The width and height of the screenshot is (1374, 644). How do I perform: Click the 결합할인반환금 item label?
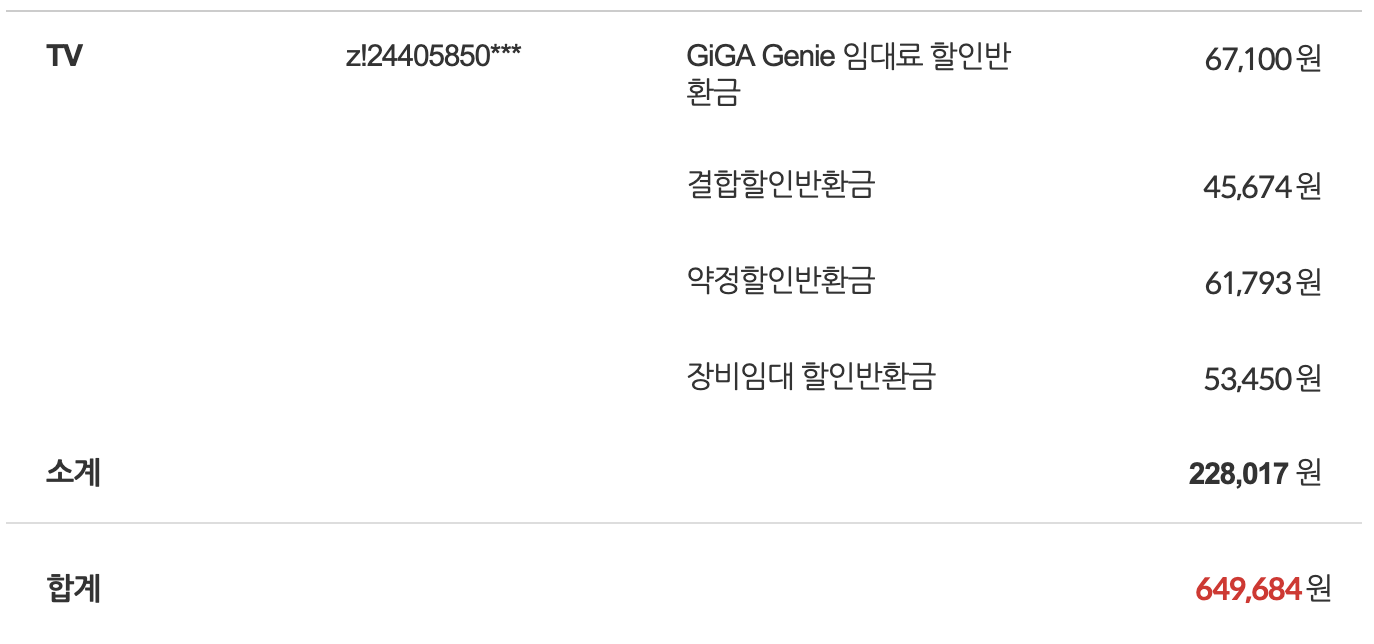(x=780, y=185)
